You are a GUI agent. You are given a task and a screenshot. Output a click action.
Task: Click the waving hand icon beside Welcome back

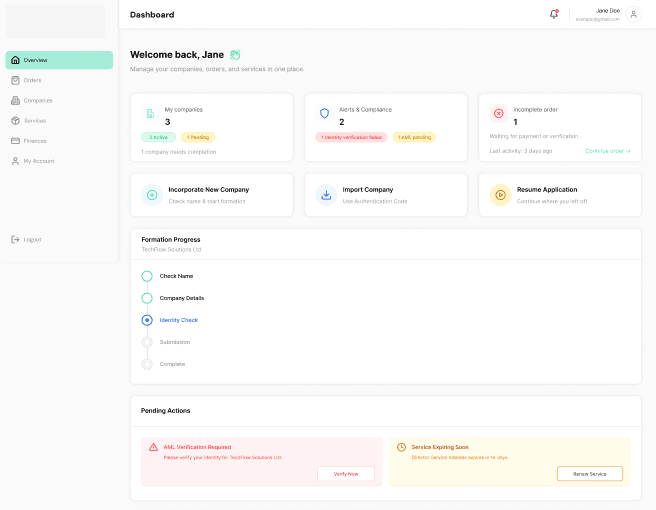[x=235, y=55]
